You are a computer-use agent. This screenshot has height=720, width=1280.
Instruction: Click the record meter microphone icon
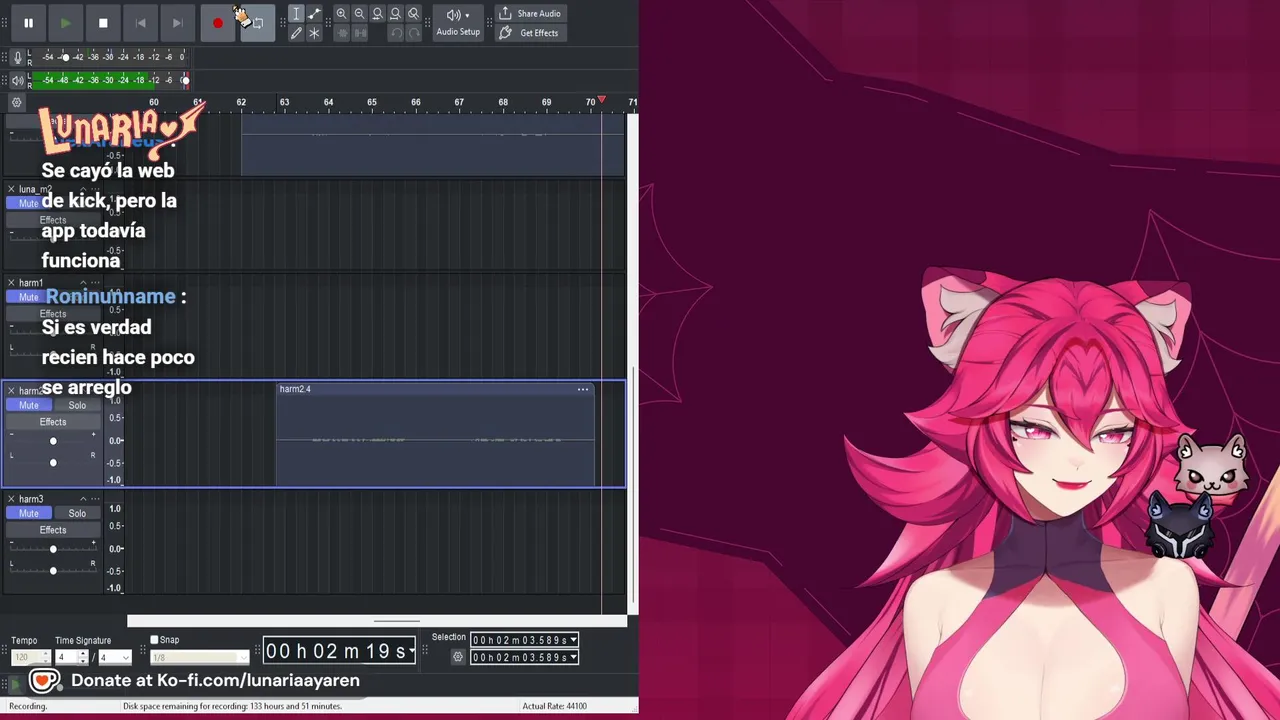click(x=17, y=58)
